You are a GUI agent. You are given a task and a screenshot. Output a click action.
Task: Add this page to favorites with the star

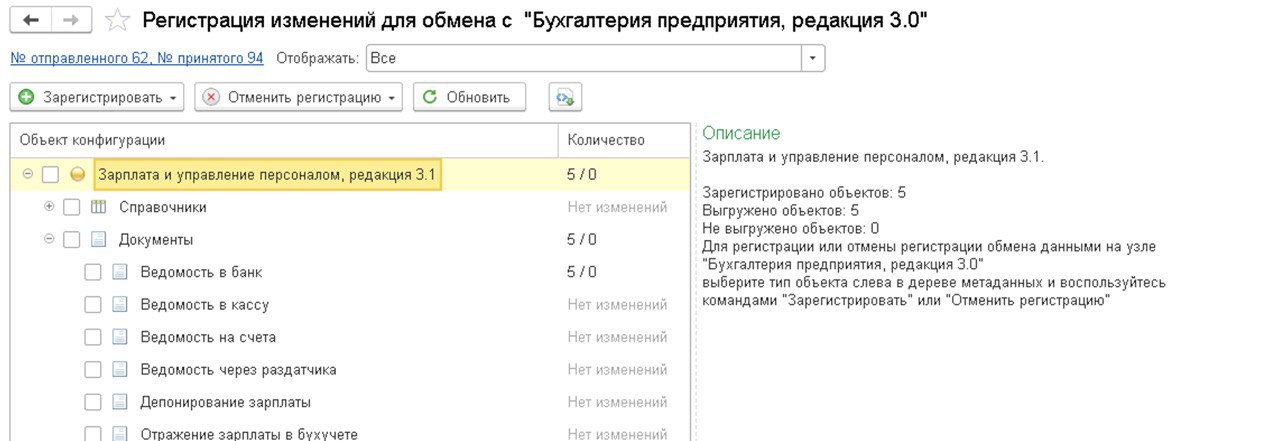pyautogui.click(x=118, y=20)
